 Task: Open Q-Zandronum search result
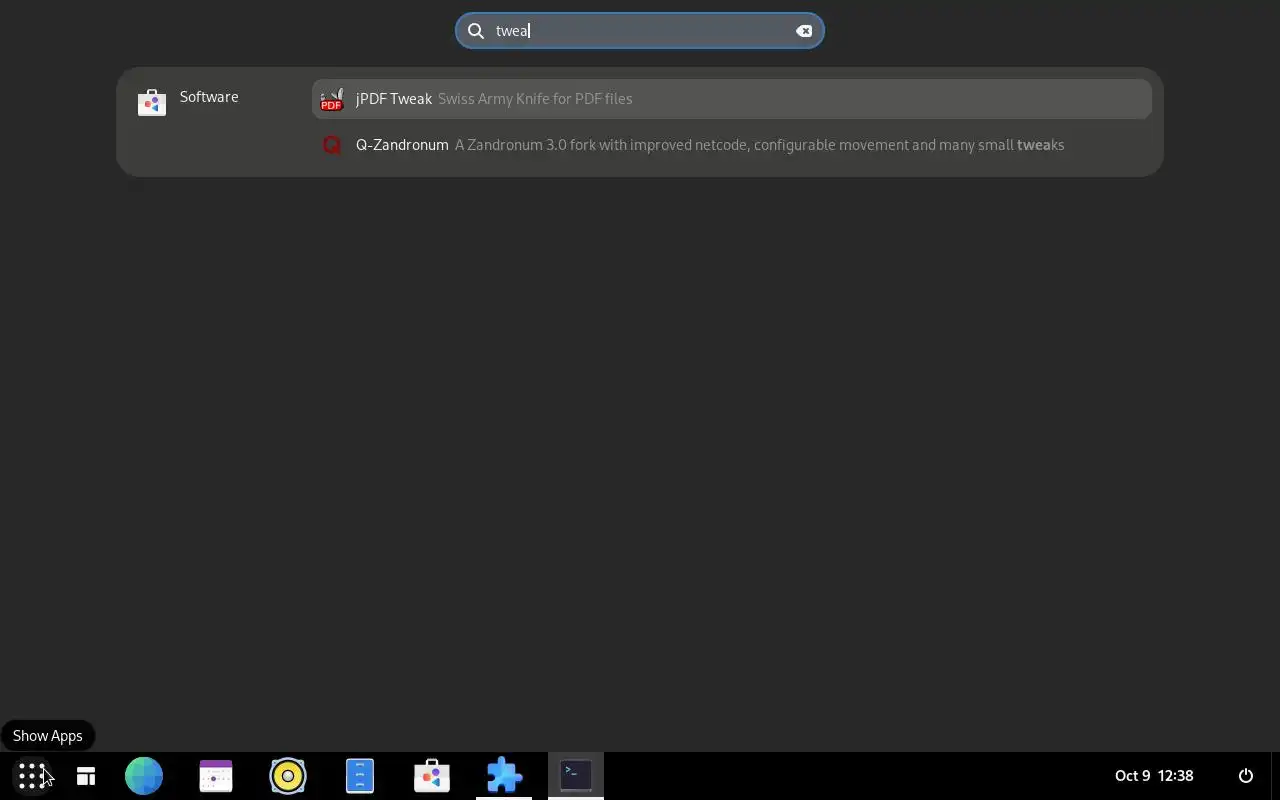click(732, 145)
